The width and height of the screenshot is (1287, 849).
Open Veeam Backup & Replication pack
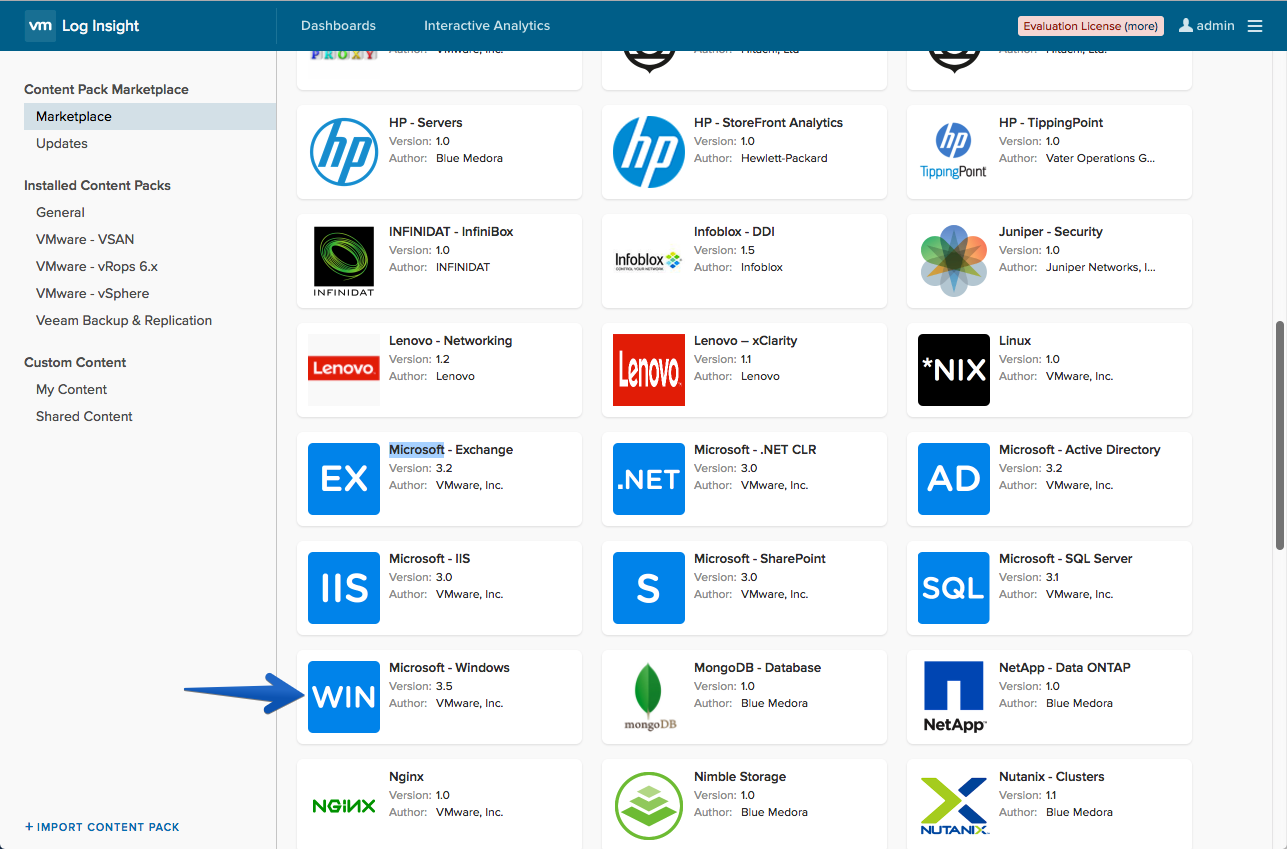(x=124, y=320)
